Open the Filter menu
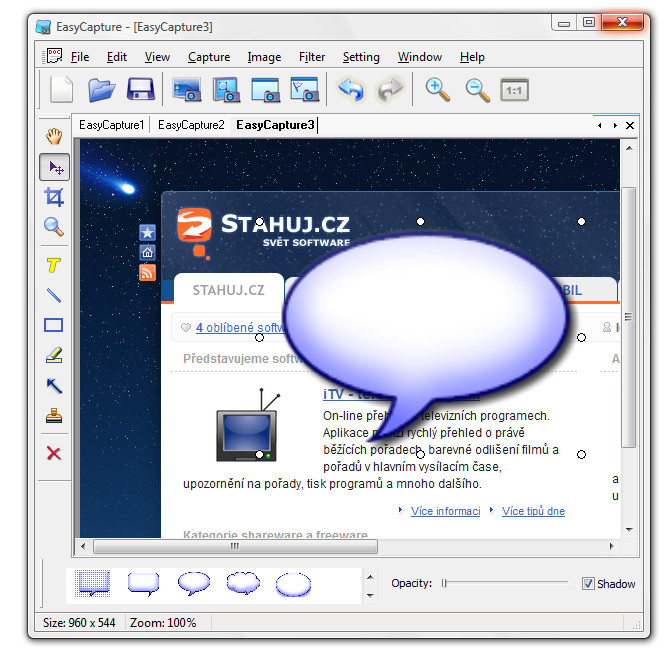This screenshot has height=654, width=670. tap(312, 57)
